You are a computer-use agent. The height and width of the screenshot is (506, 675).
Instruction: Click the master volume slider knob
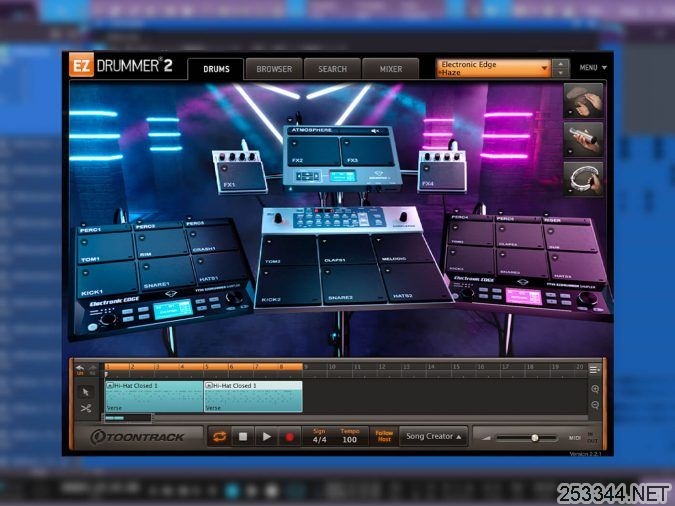pos(535,438)
